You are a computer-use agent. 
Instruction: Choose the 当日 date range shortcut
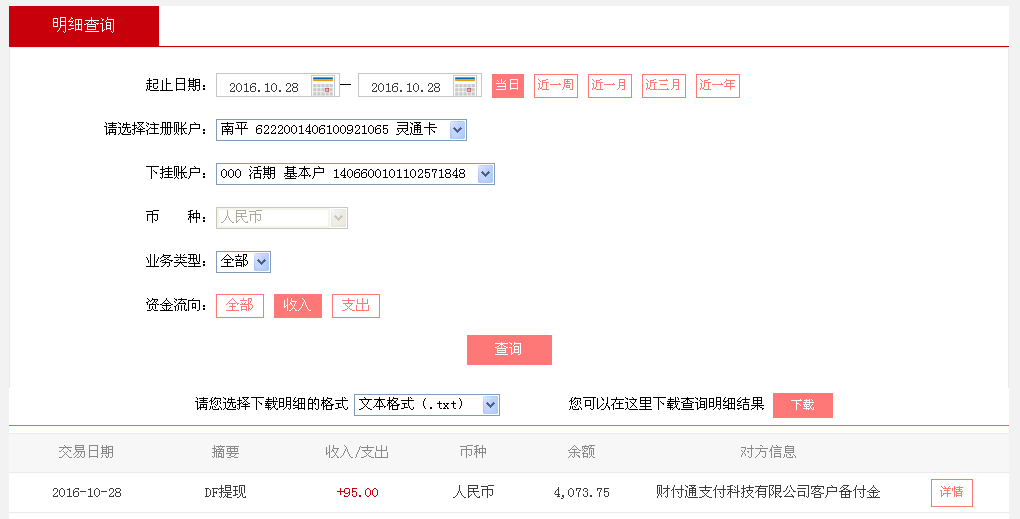[507, 86]
